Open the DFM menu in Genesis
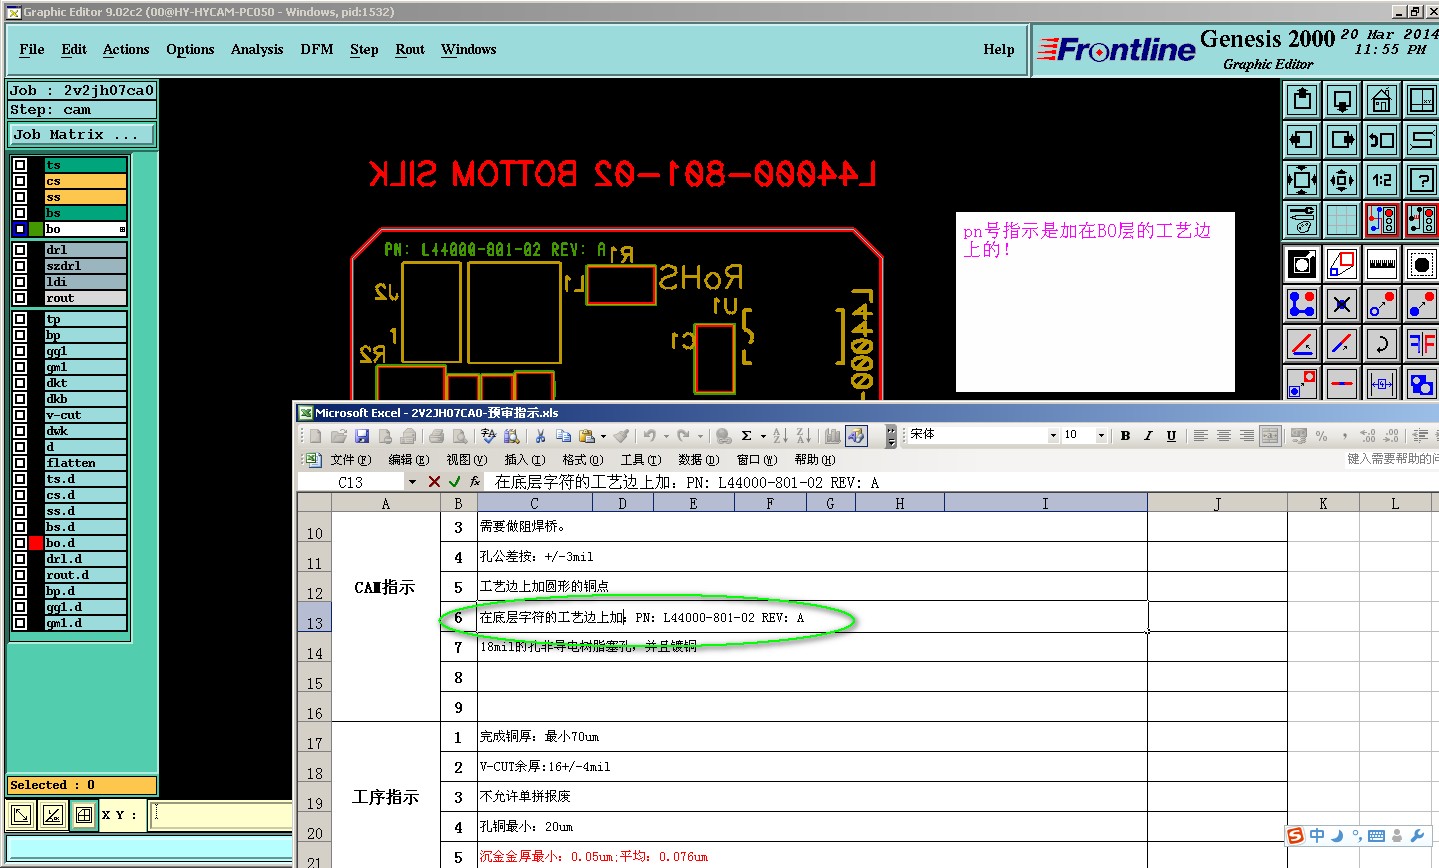Screen dimensions: 1439x868 click(x=317, y=49)
